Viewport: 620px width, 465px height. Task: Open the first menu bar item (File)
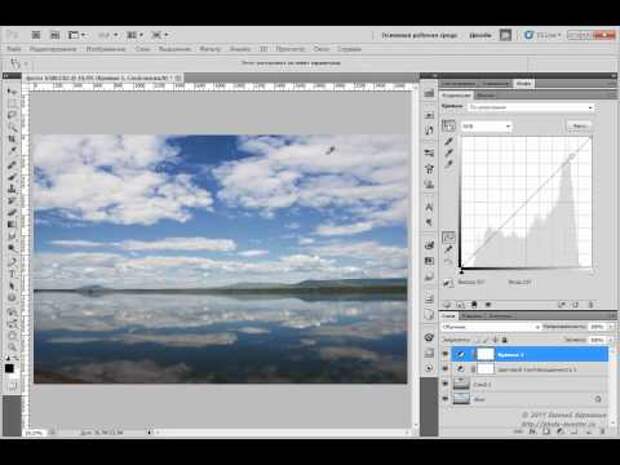pos(14,49)
